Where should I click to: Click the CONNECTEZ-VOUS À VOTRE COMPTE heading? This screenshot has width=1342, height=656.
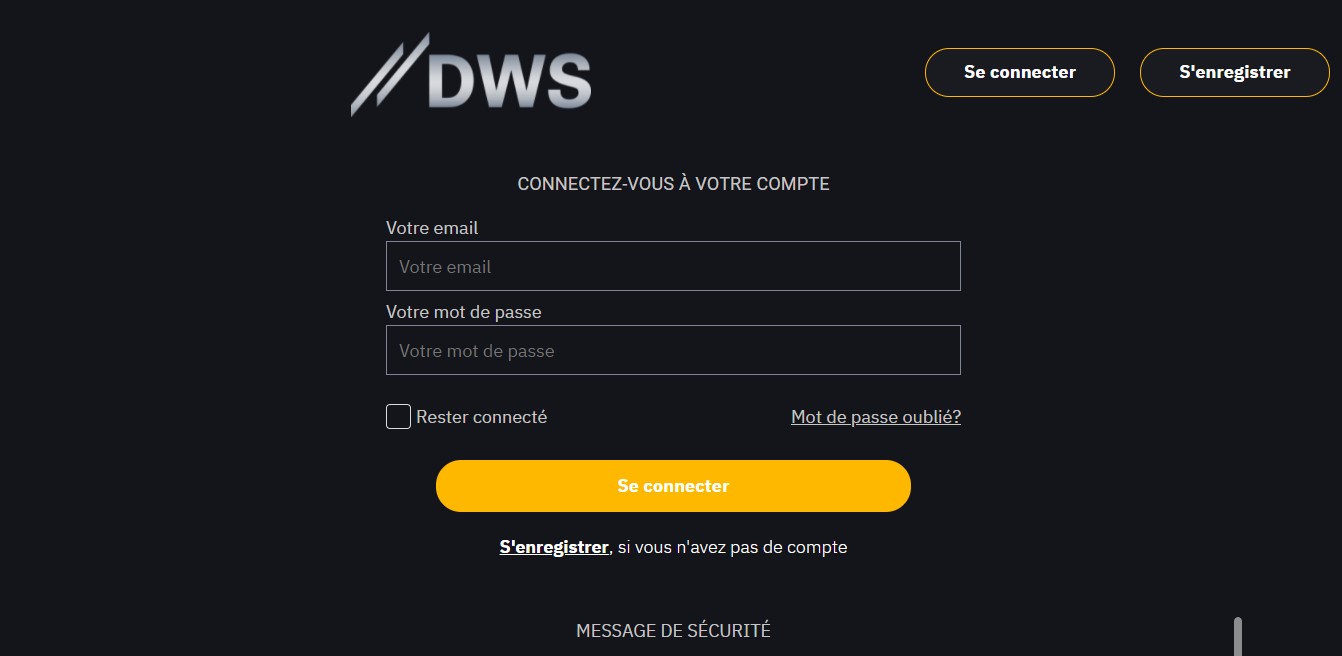(672, 184)
